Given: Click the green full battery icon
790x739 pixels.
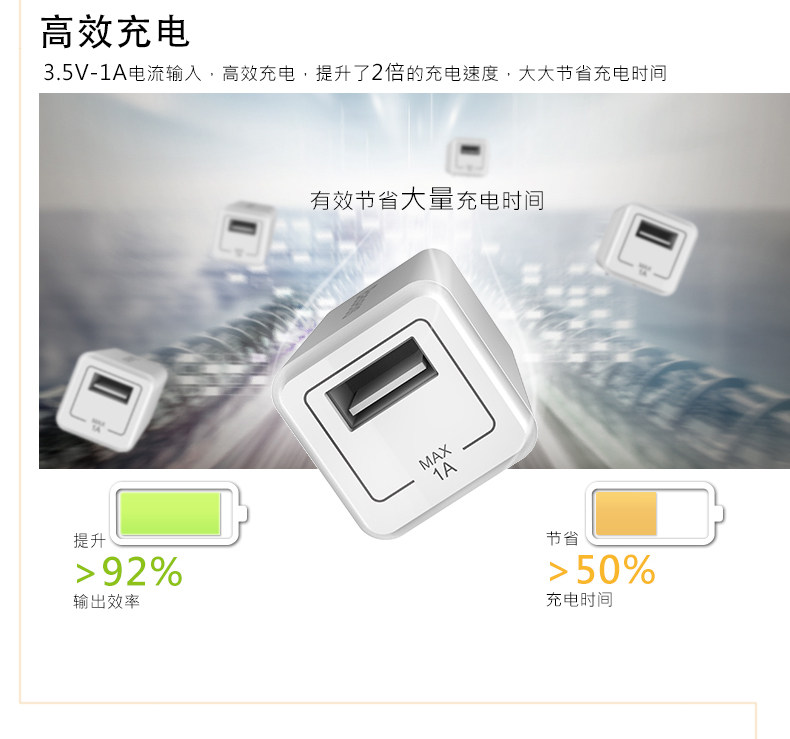Looking at the screenshot, I should pyautogui.click(x=179, y=514).
